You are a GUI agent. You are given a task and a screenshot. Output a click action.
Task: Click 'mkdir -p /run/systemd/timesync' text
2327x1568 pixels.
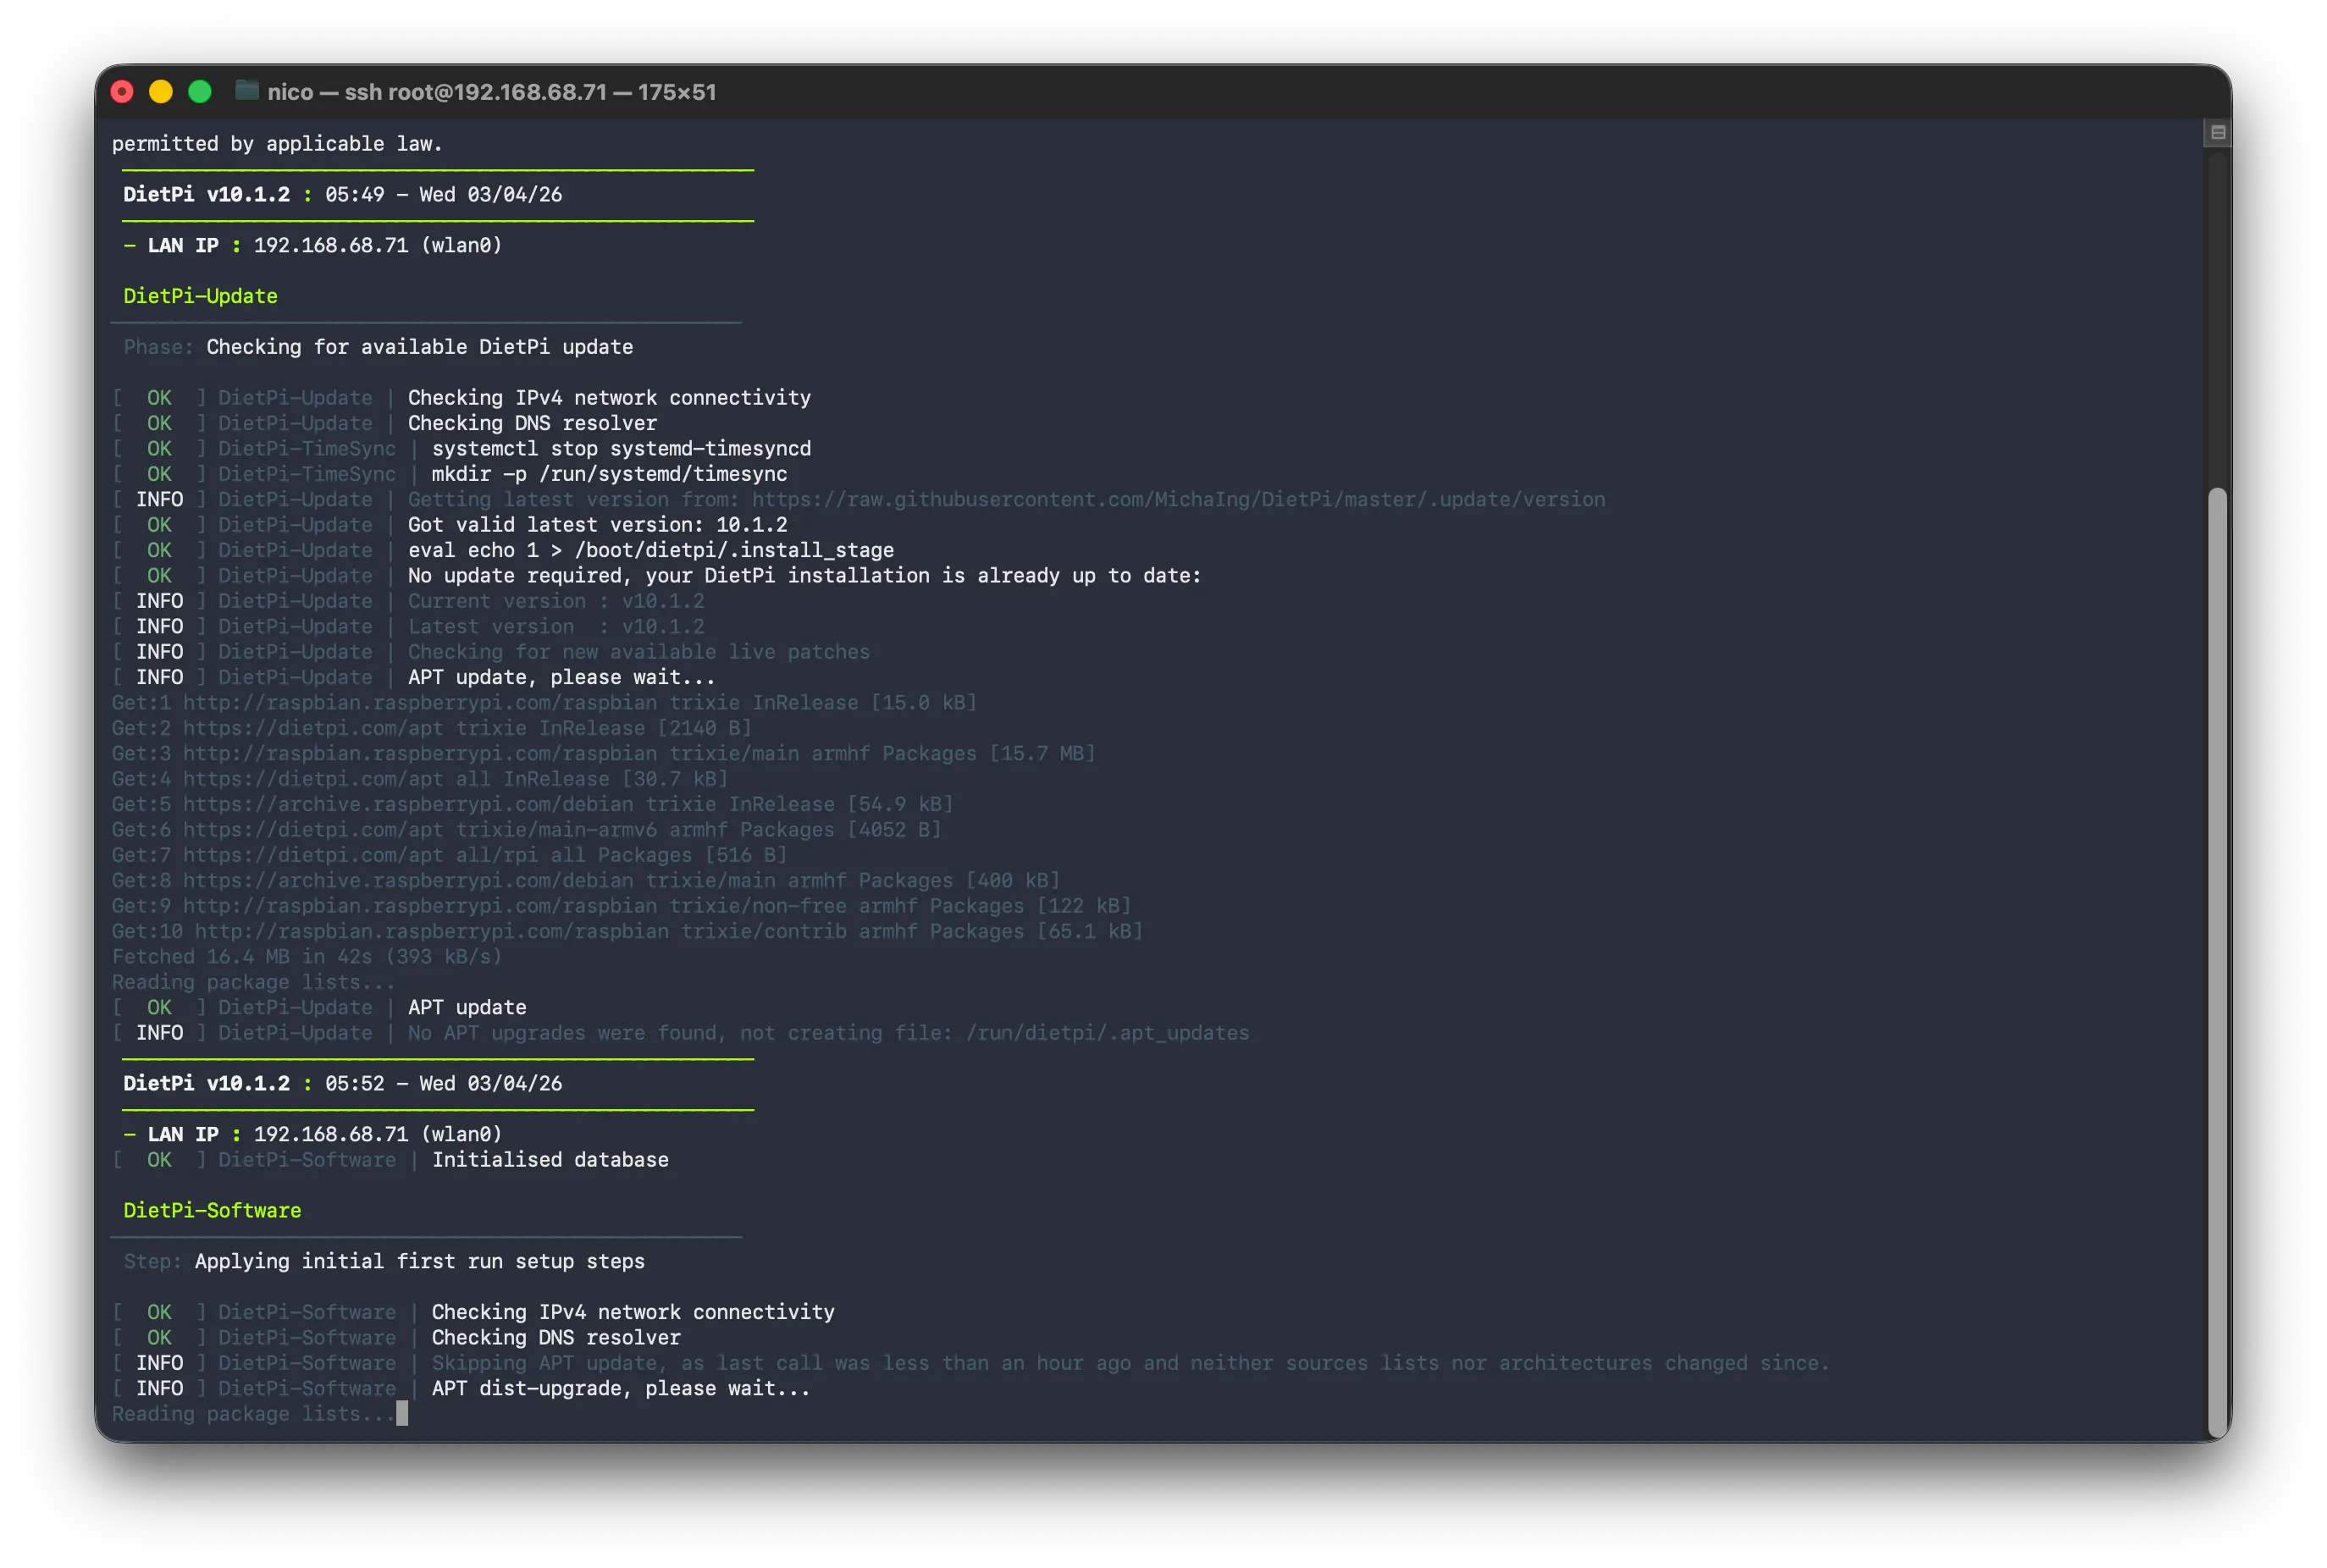(x=609, y=474)
